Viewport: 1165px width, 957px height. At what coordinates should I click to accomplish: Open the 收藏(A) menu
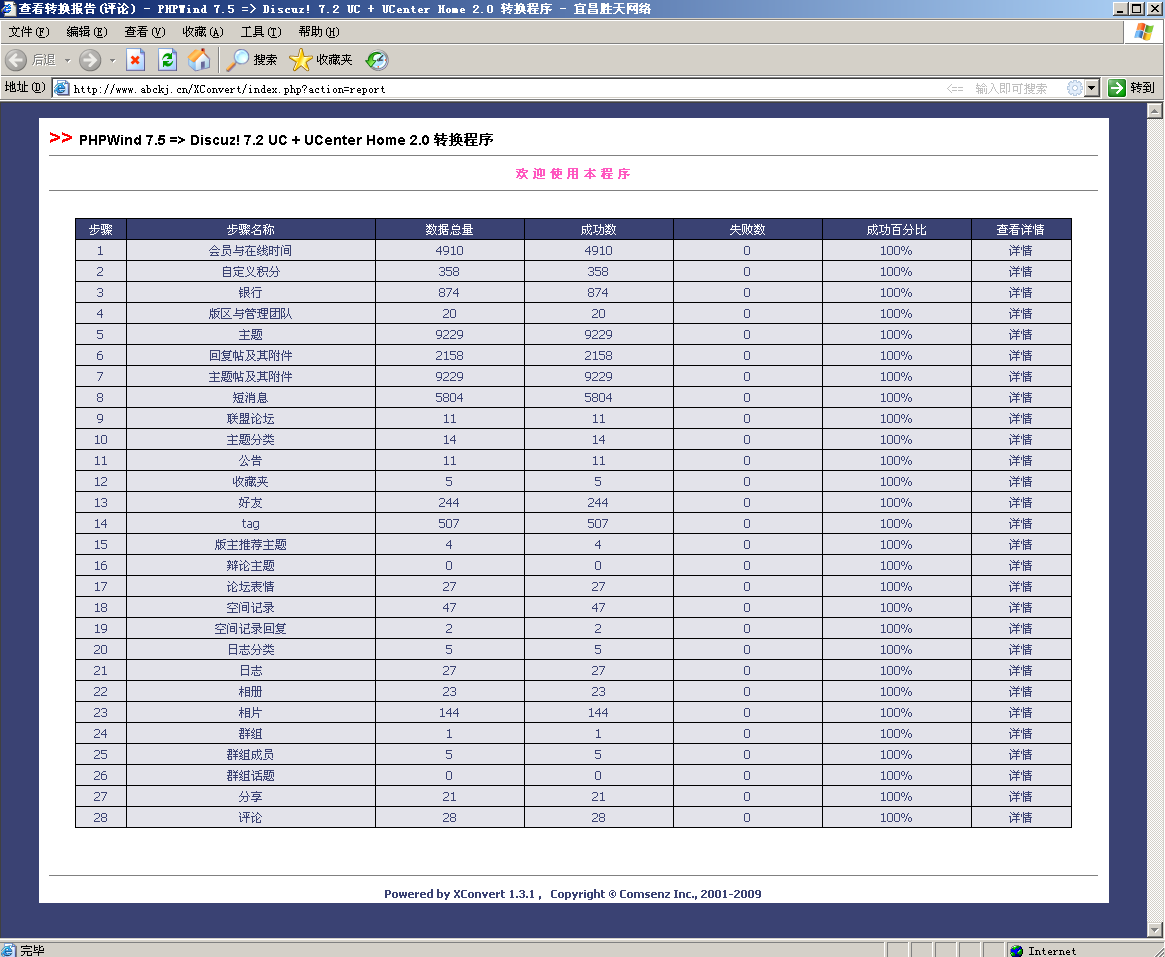click(203, 32)
